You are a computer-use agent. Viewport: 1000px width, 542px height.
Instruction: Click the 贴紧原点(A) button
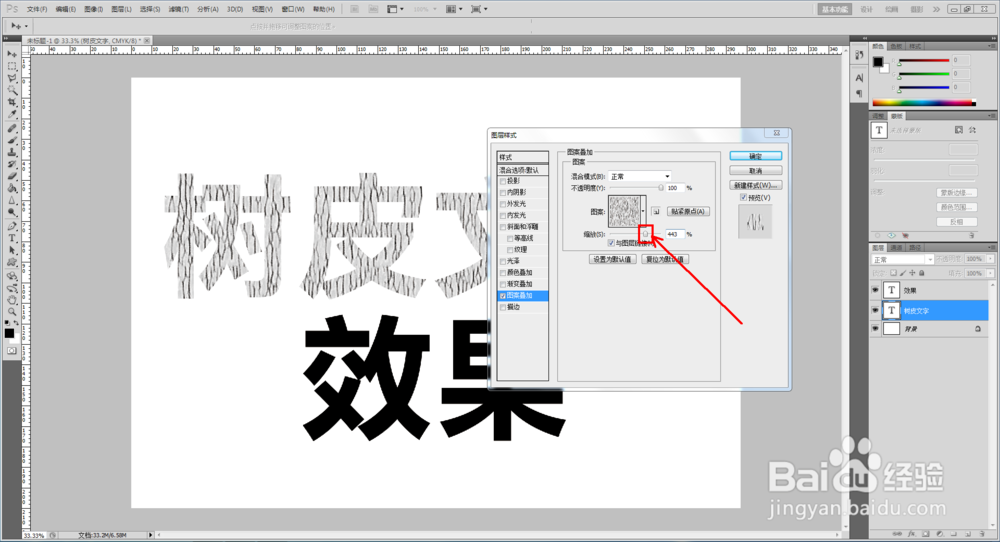[688, 211]
